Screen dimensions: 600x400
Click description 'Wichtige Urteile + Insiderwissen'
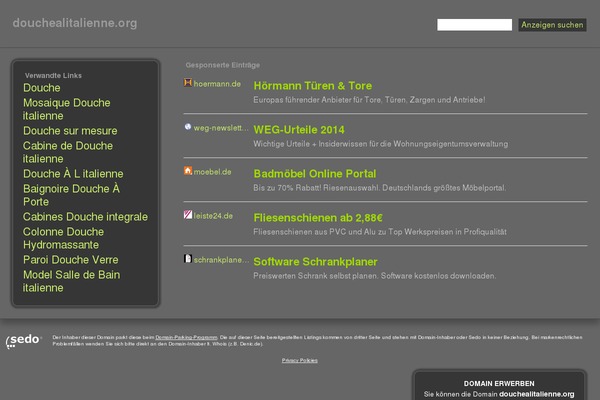[x=381, y=144]
